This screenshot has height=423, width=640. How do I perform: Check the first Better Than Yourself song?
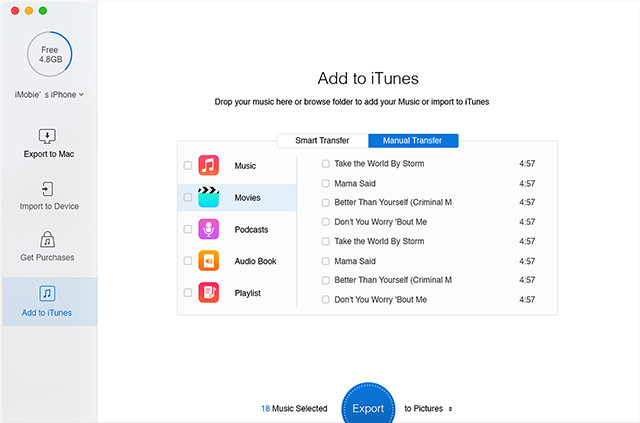pos(326,203)
